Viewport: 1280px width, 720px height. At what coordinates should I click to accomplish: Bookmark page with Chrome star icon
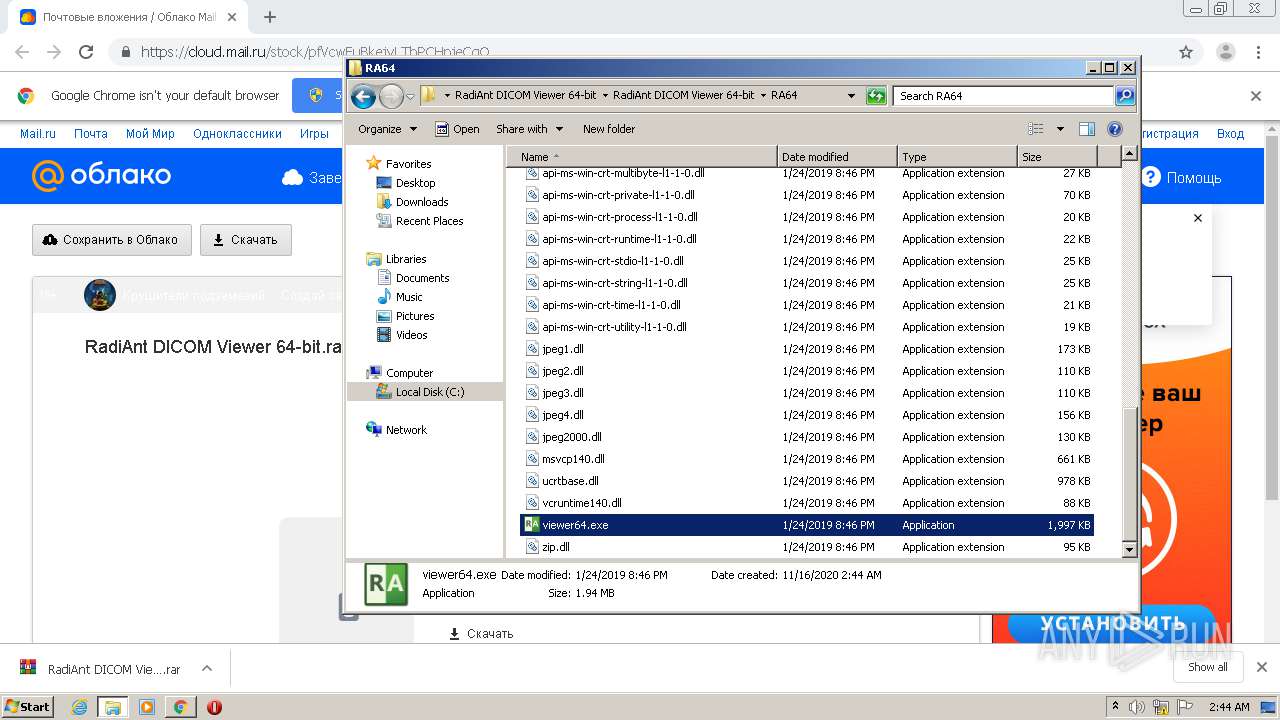(x=1186, y=52)
